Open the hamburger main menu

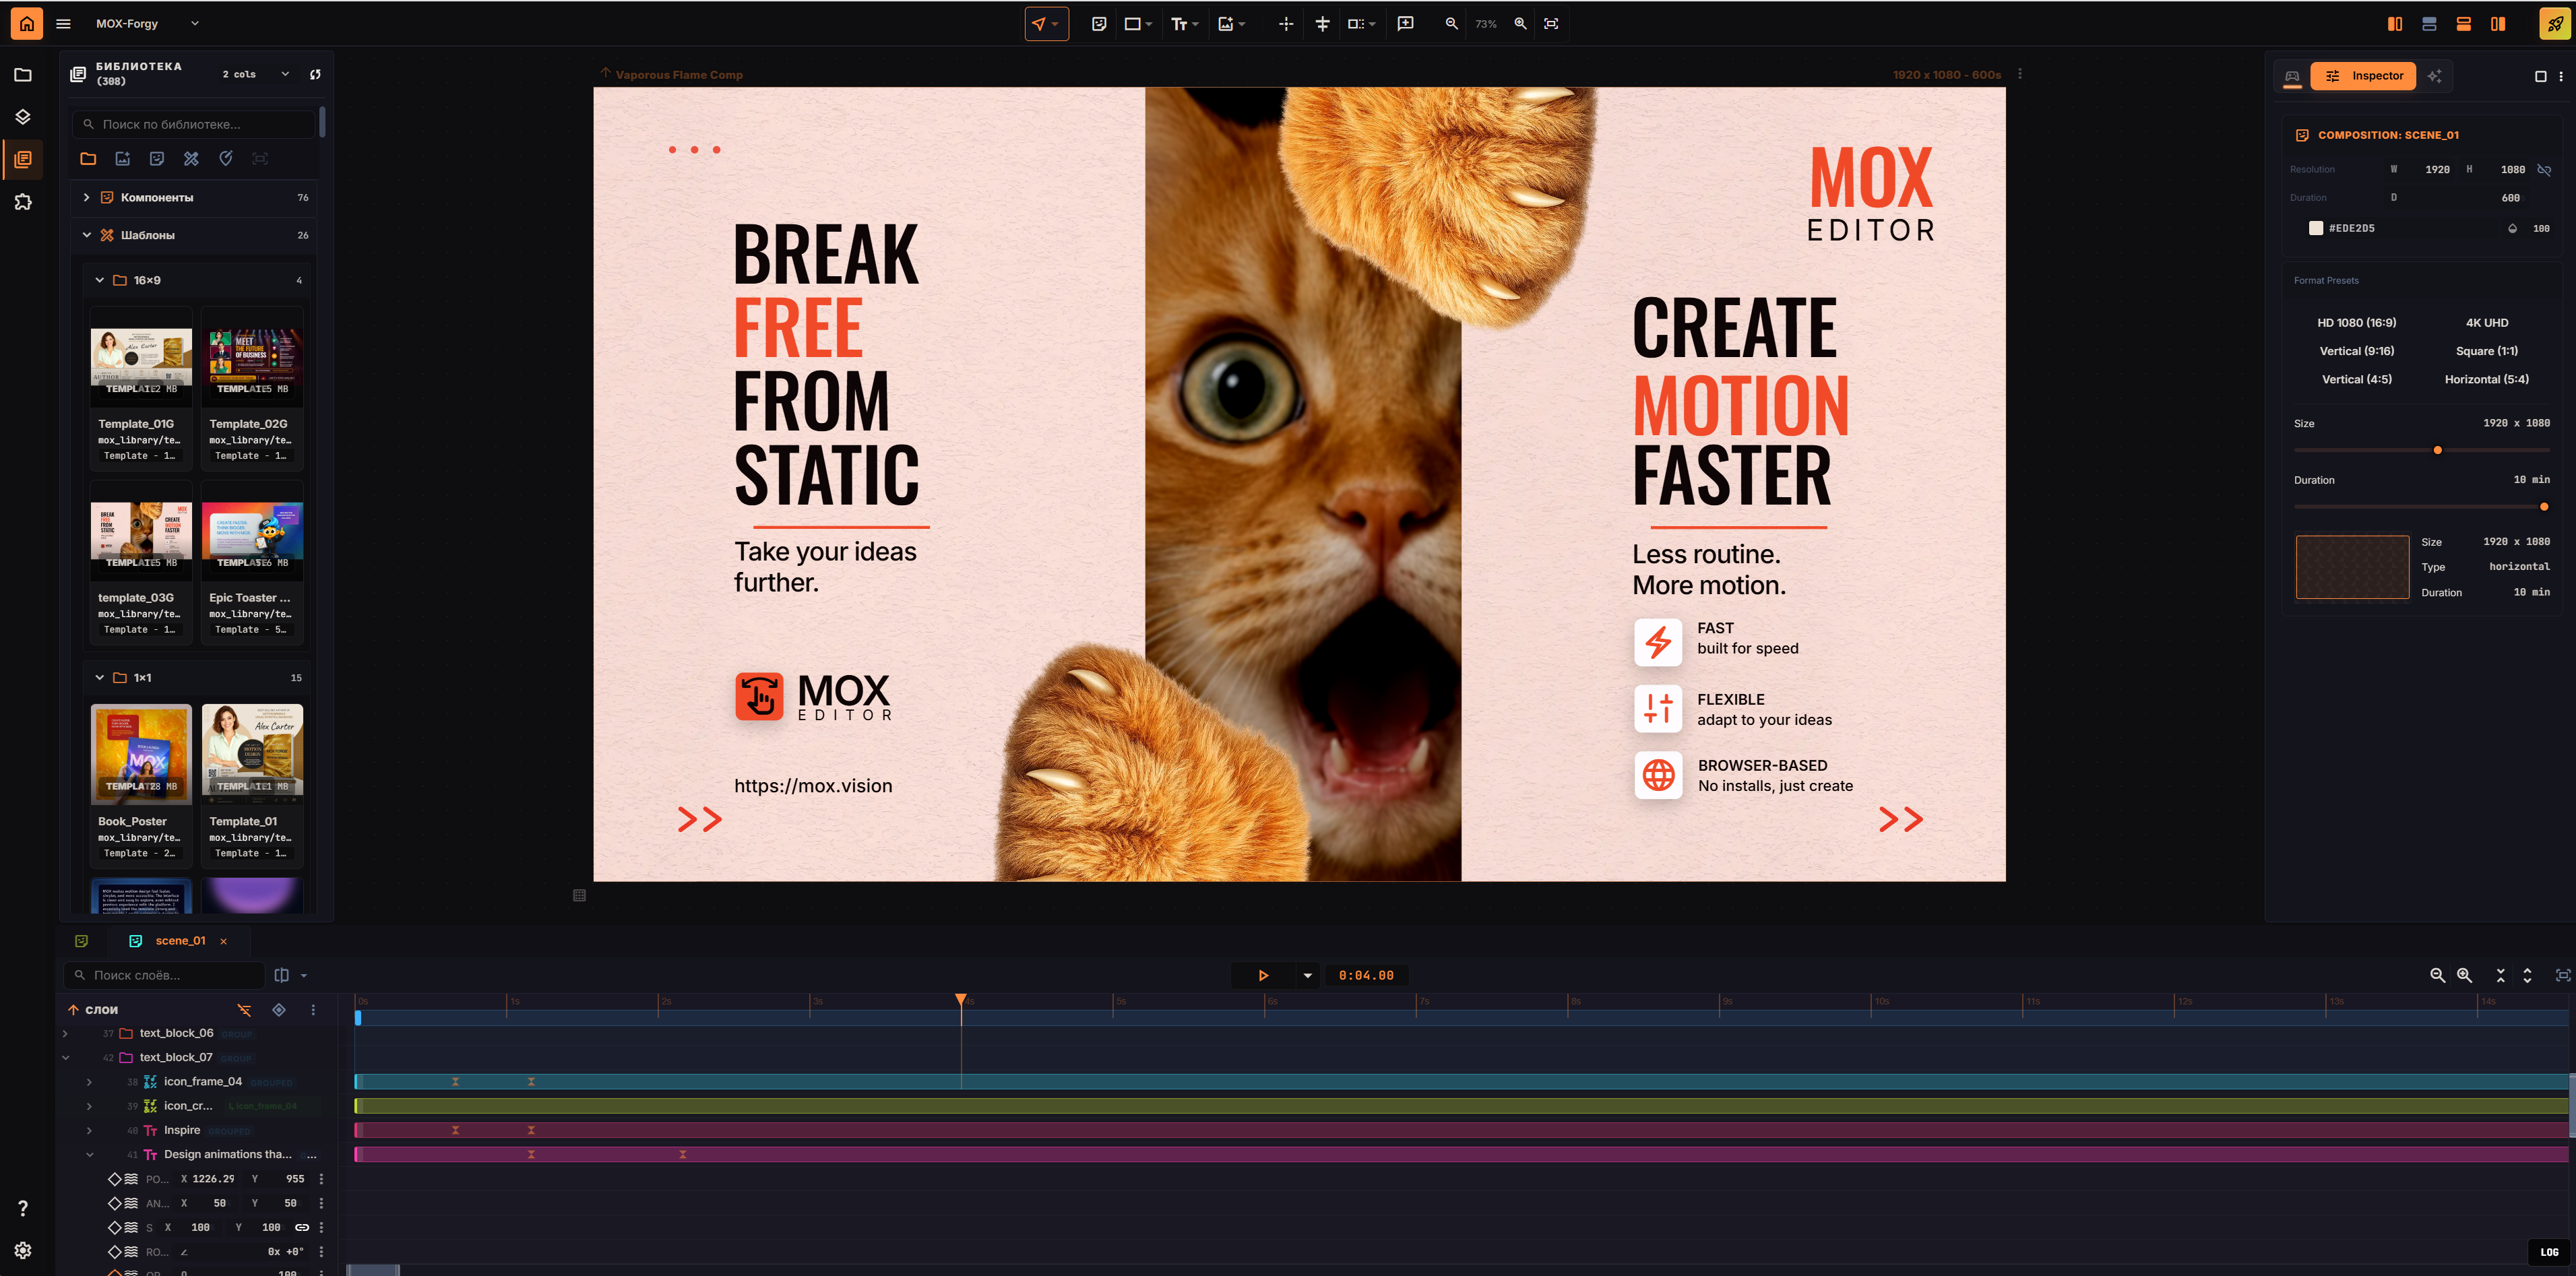click(x=63, y=23)
